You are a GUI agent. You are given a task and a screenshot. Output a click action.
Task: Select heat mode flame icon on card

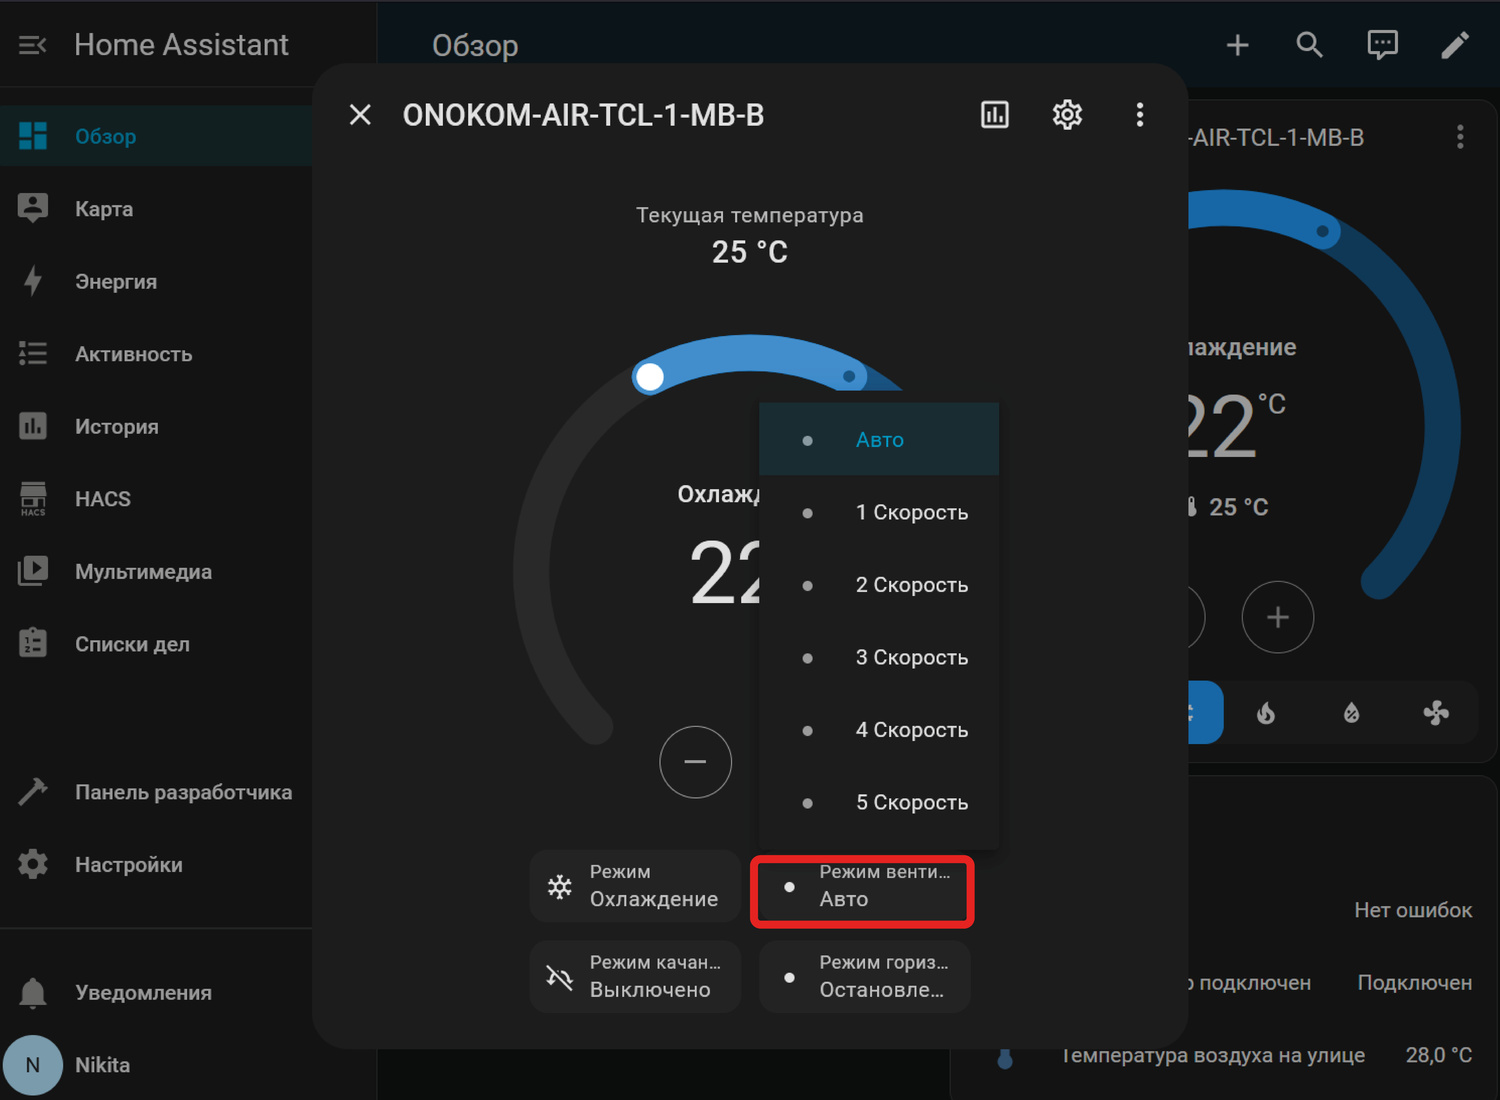[1266, 713]
